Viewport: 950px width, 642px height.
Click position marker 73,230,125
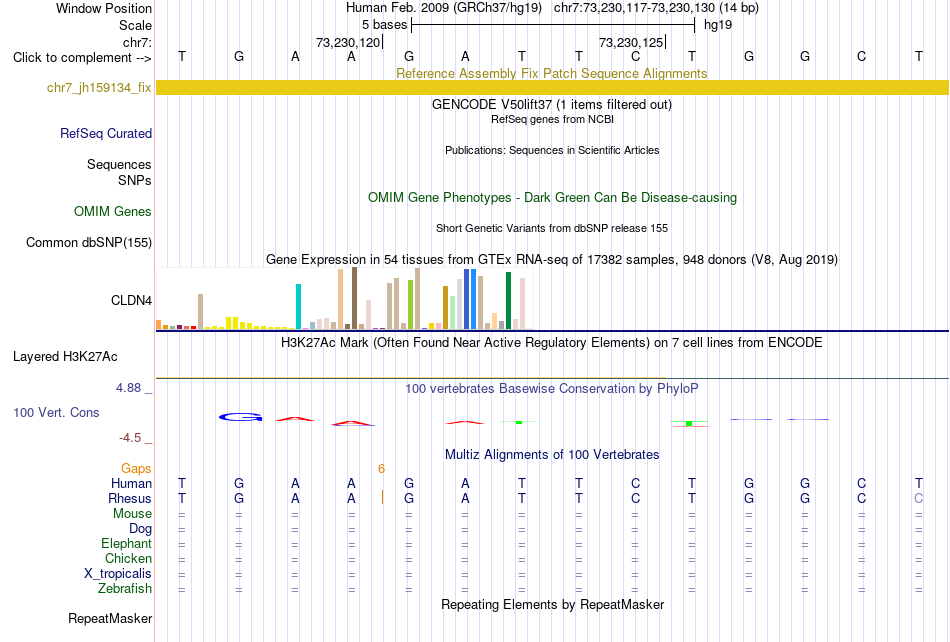coord(631,42)
